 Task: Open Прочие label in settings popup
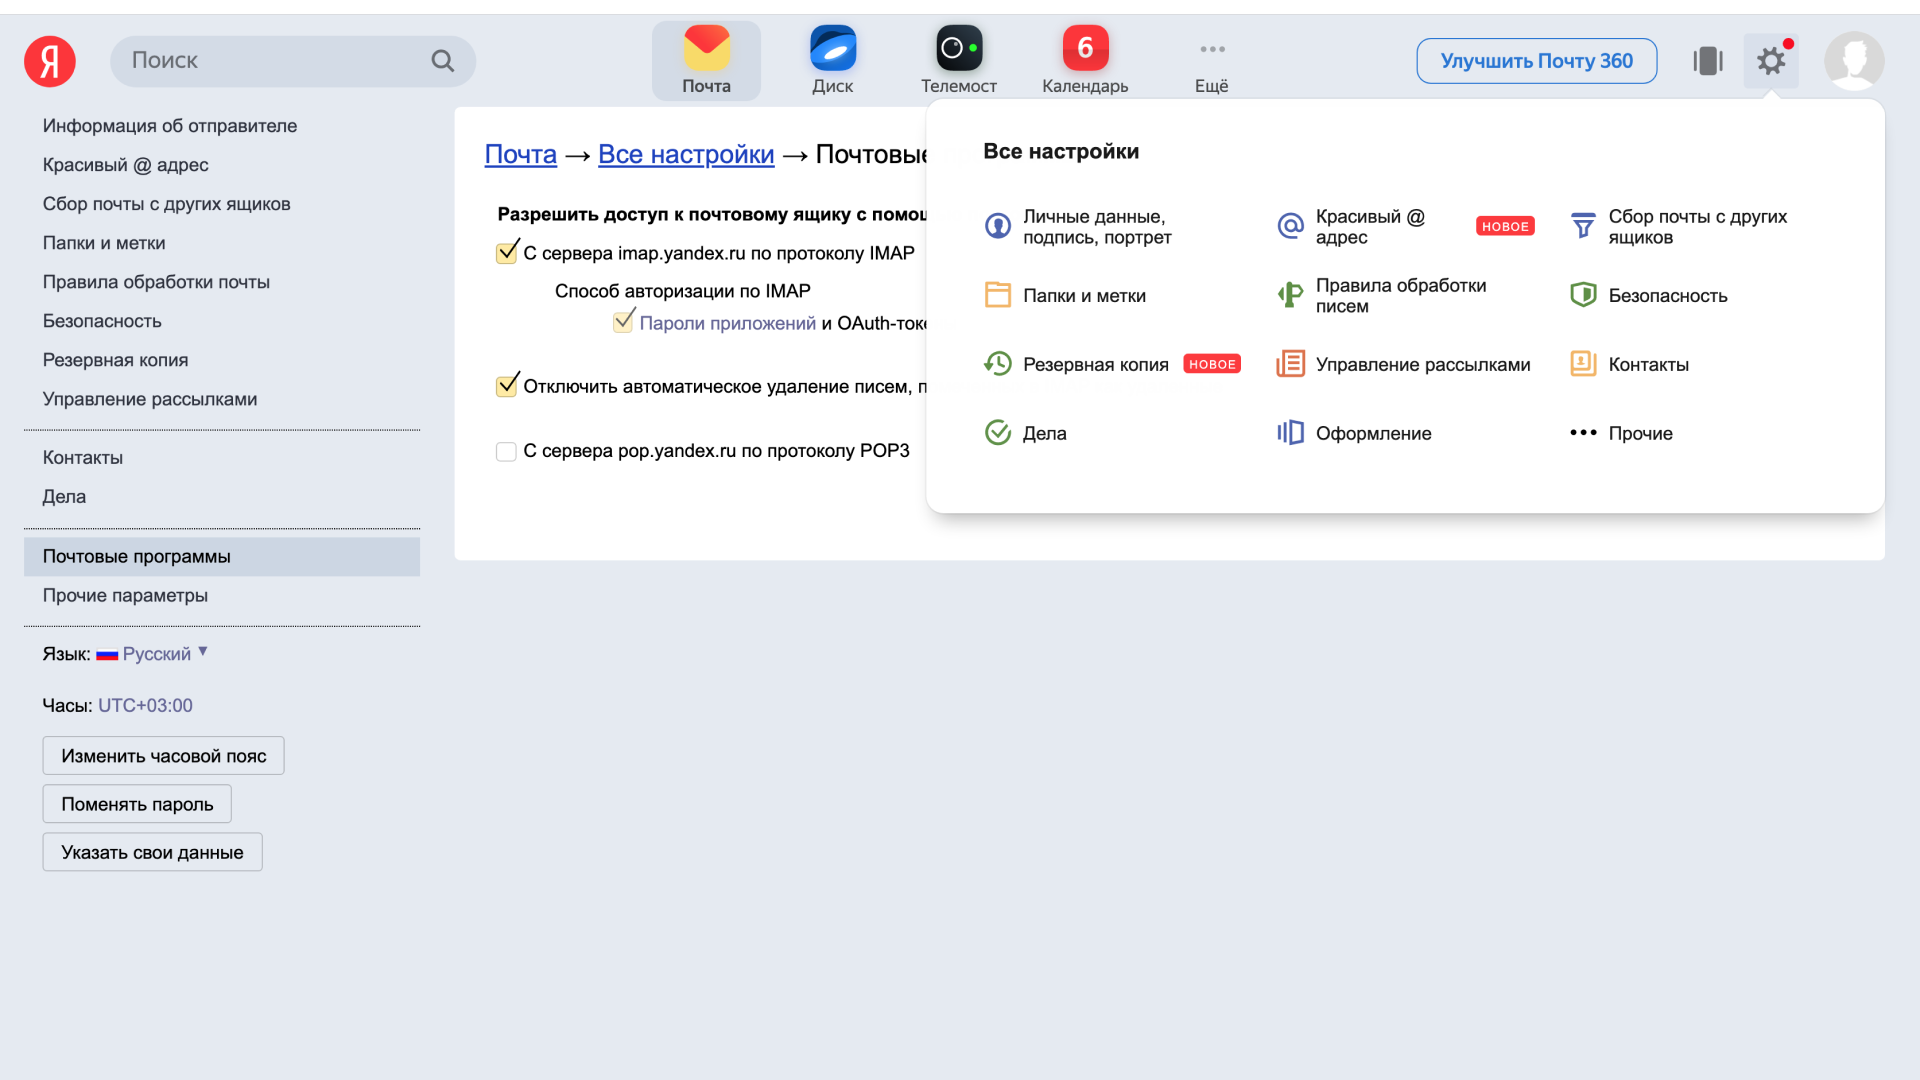tap(1641, 434)
